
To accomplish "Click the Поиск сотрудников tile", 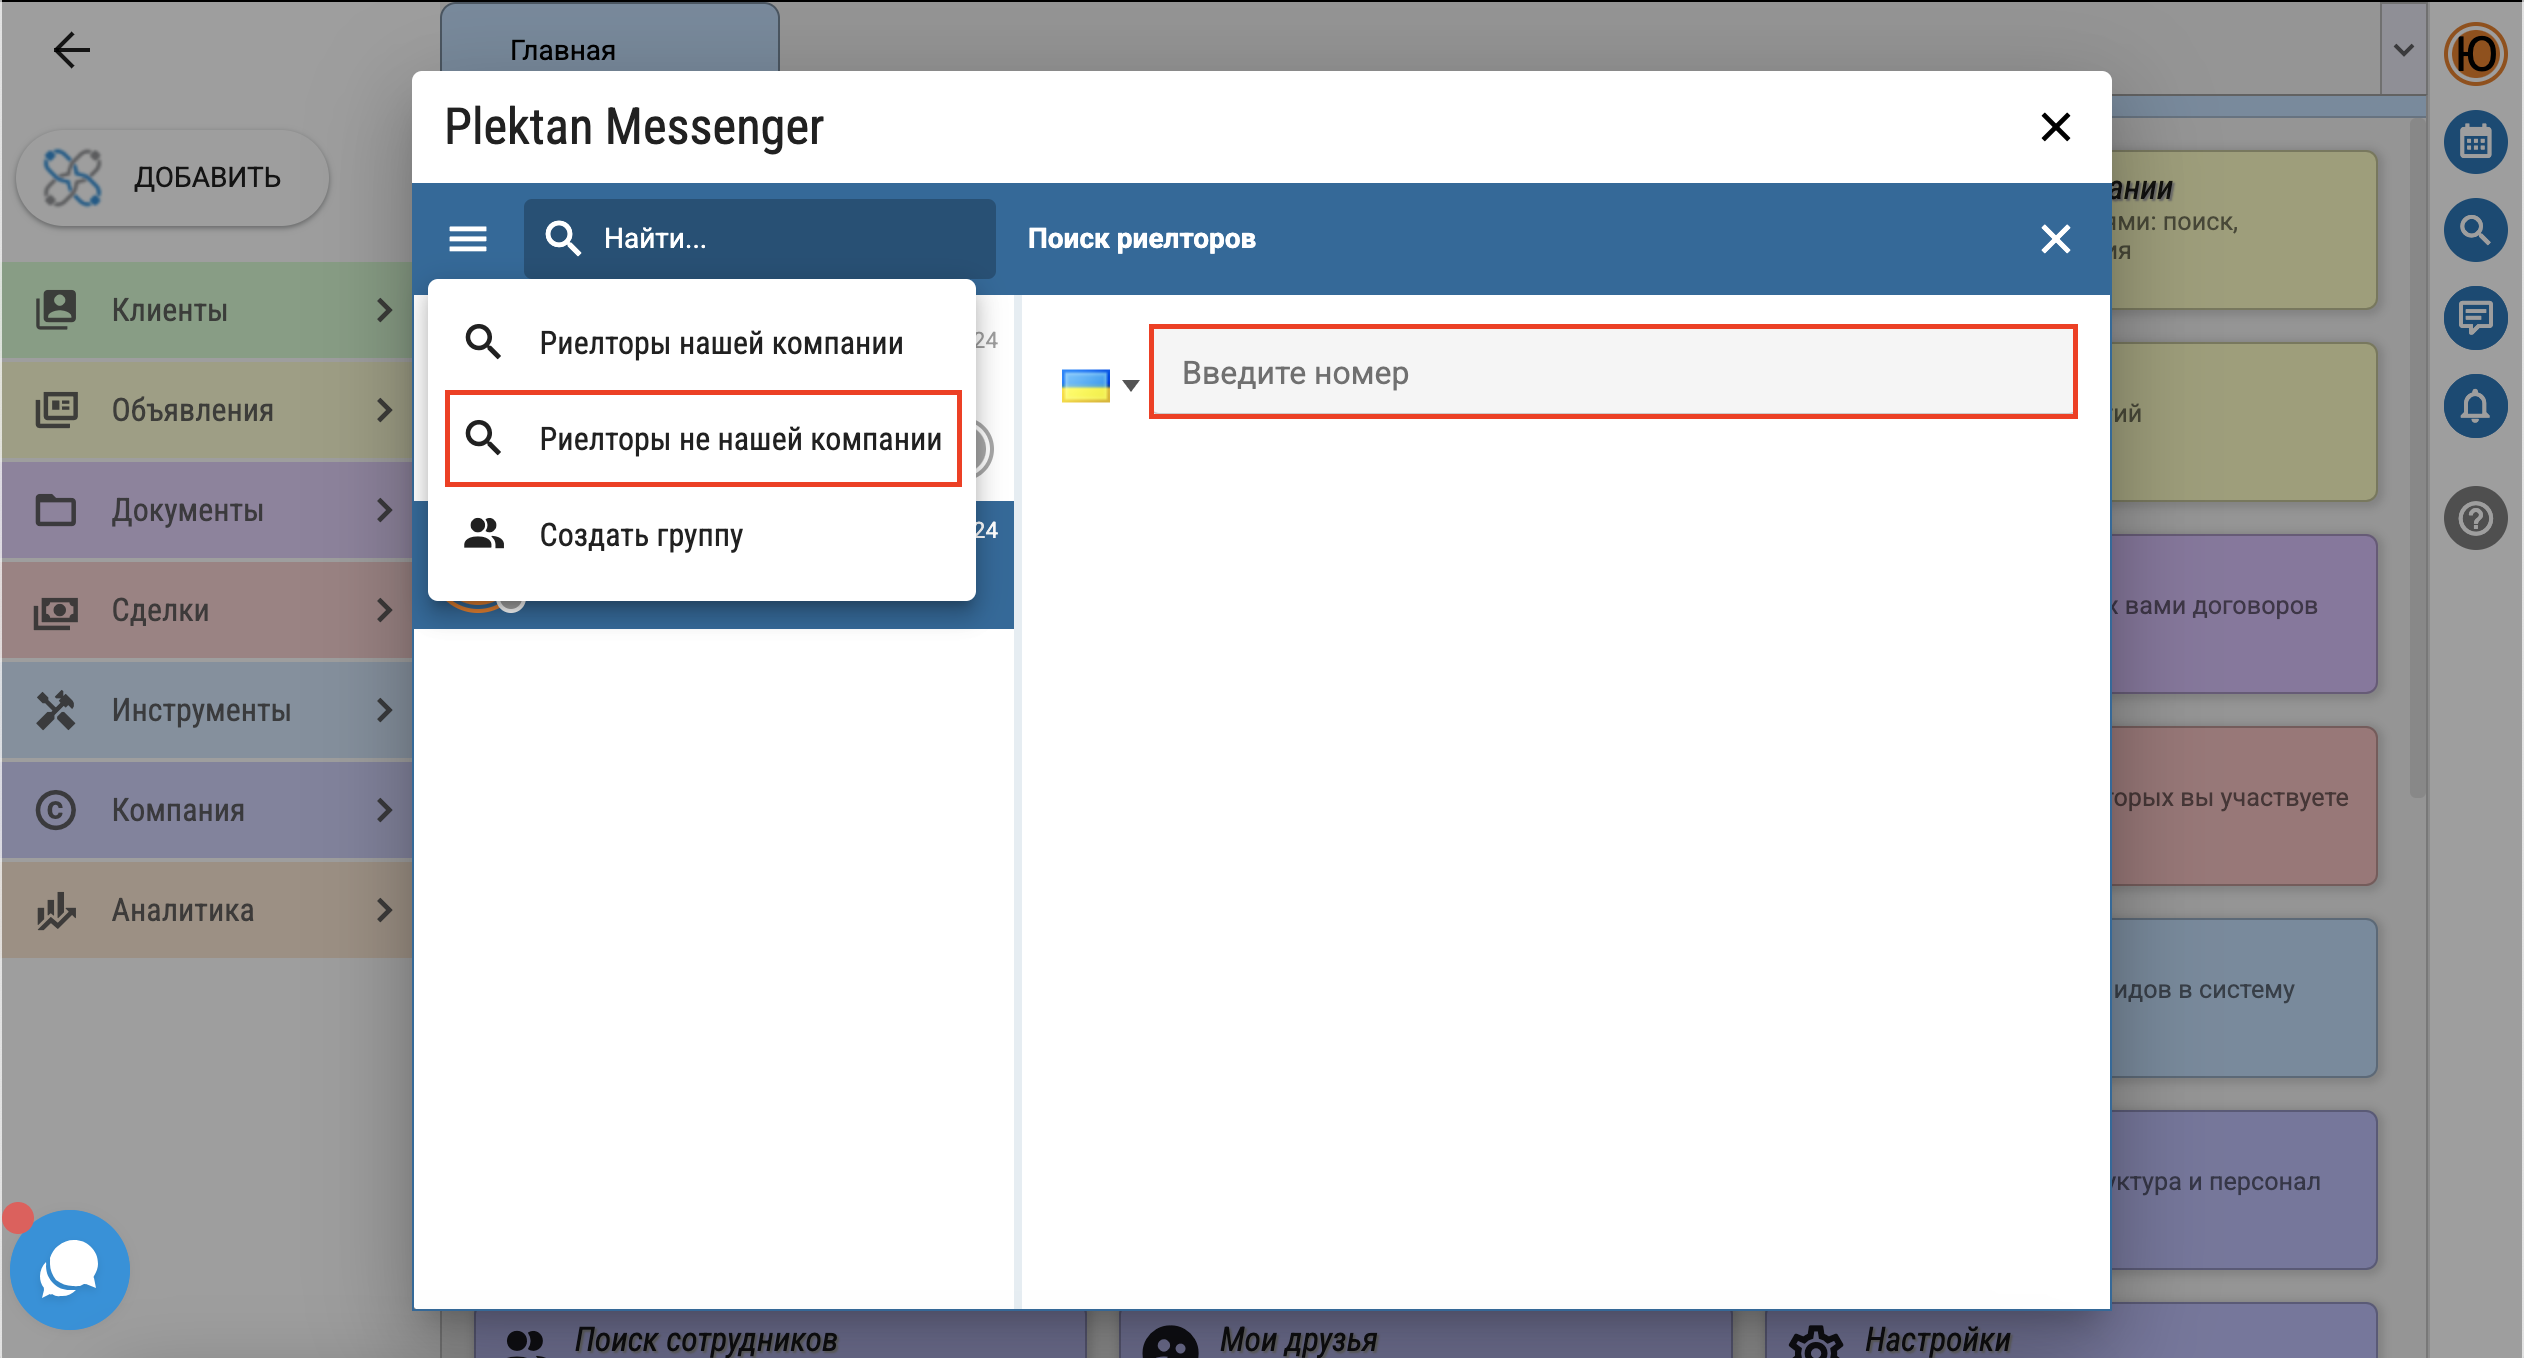I will tap(780, 1336).
